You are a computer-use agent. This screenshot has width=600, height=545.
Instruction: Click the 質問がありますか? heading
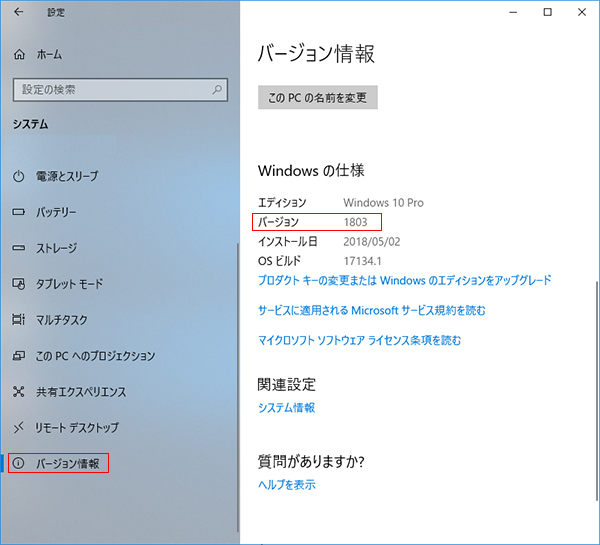(x=311, y=461)
